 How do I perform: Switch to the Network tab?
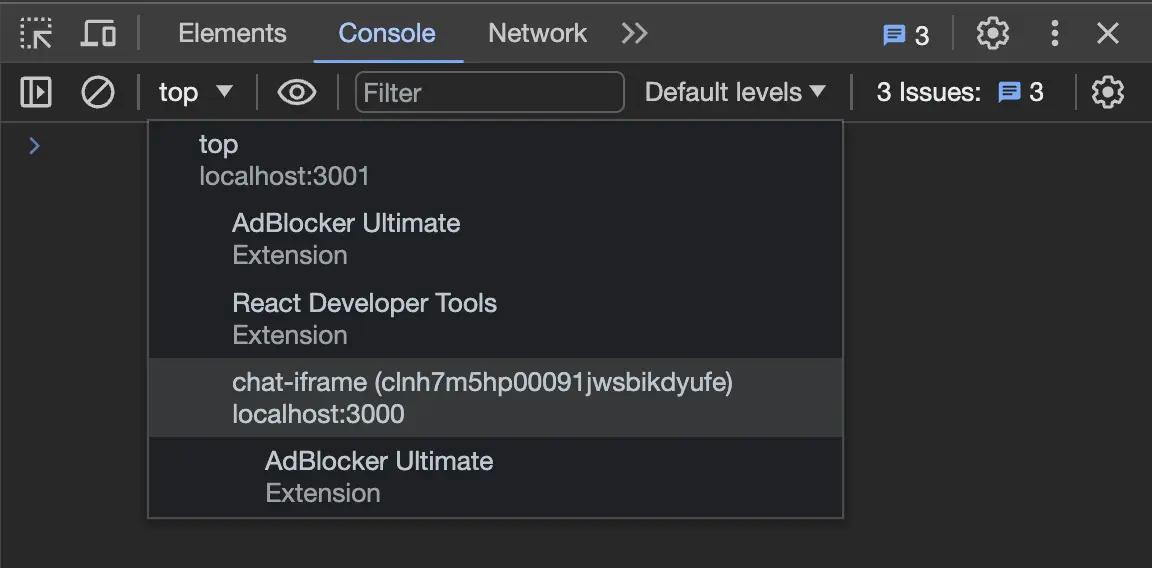click(x=537, y=33)
